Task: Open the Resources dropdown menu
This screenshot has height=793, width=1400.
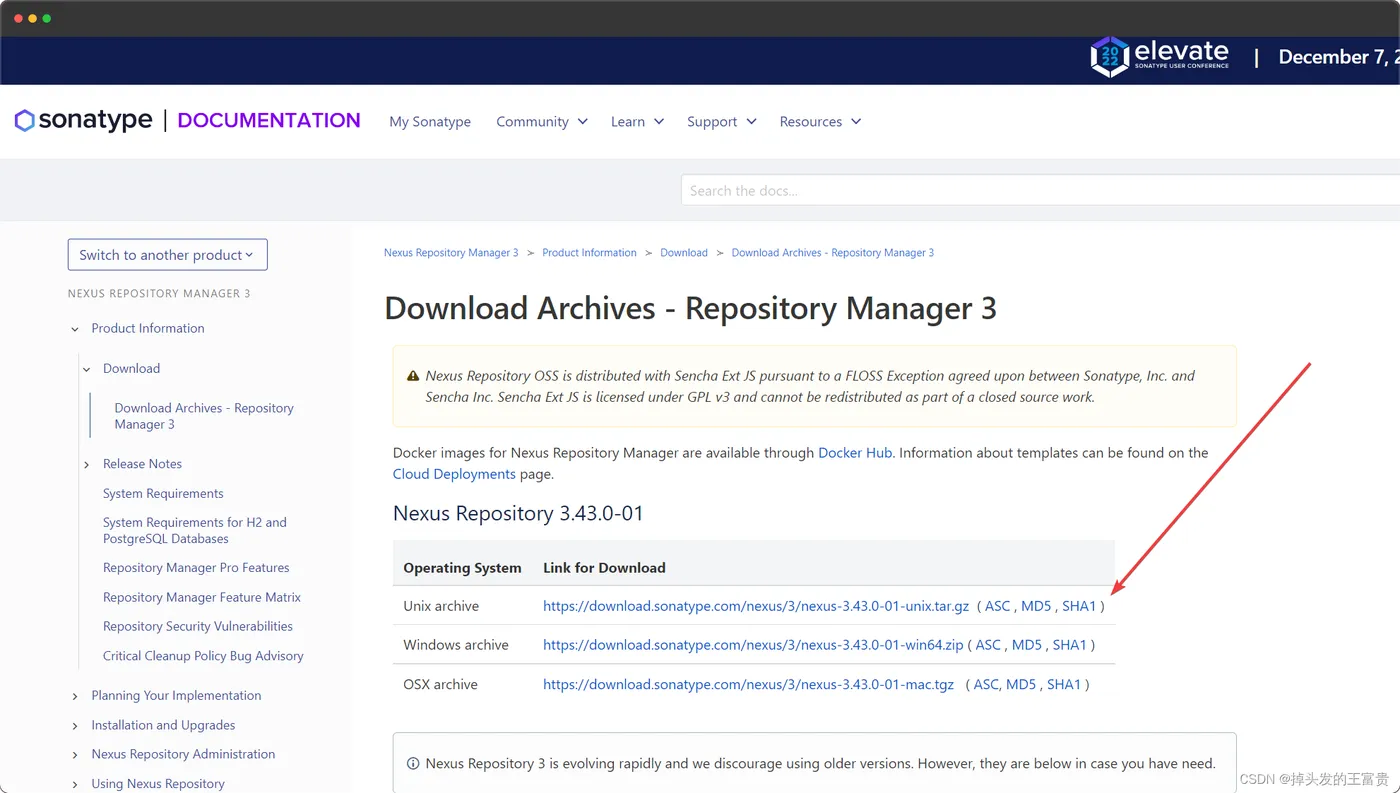Action: click(x=821, y=121)
